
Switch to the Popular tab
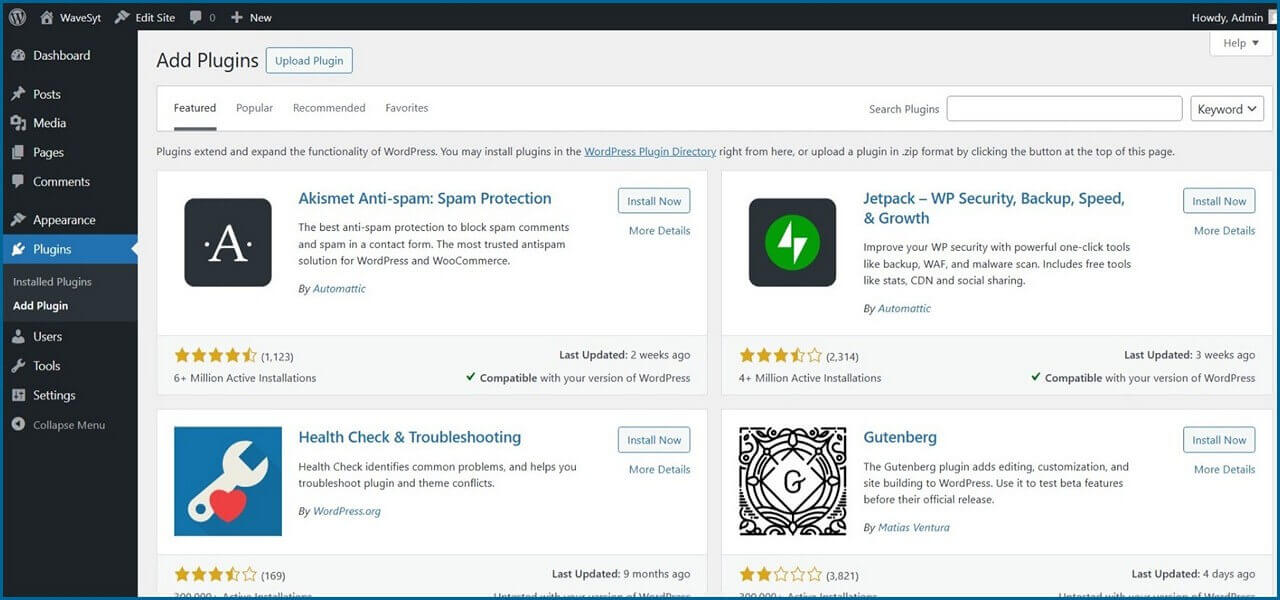[254, 108]
